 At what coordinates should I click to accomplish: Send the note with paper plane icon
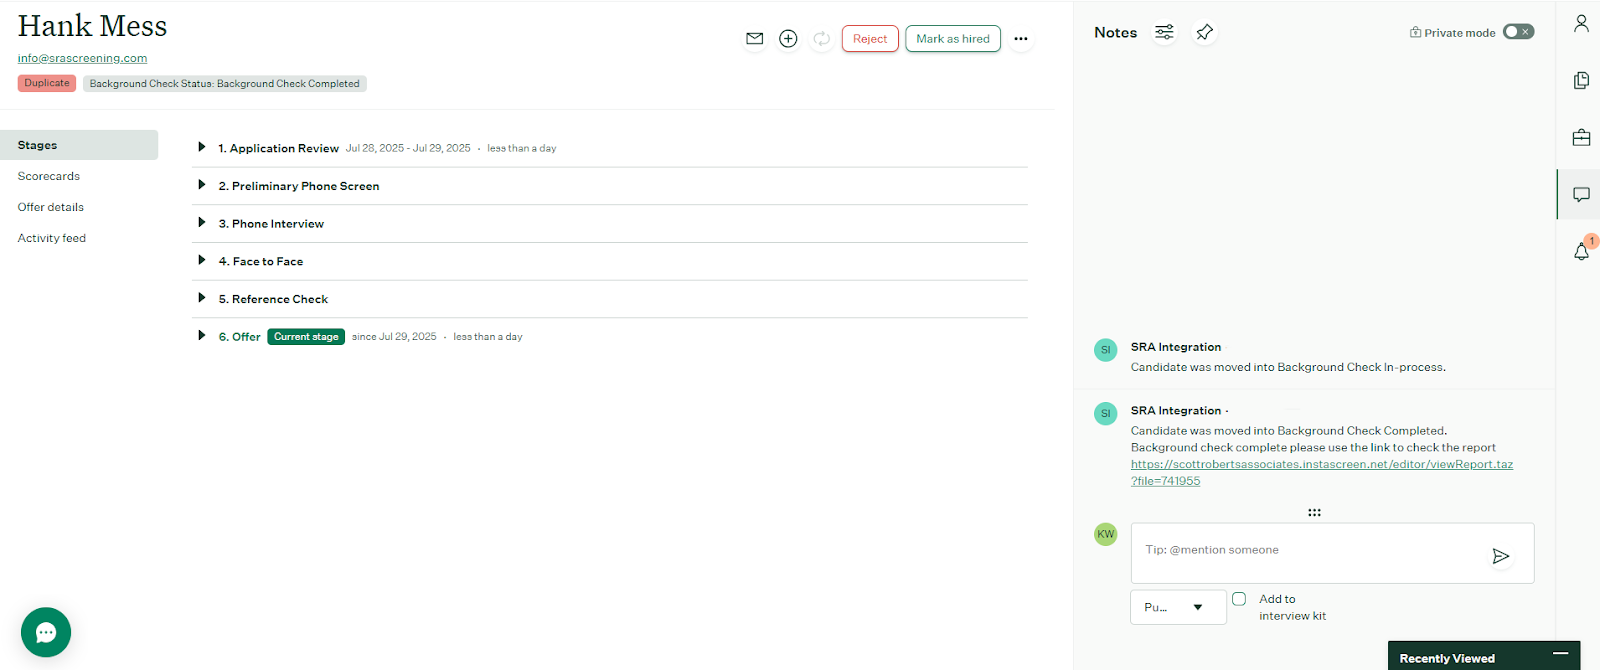(1500, 556)
